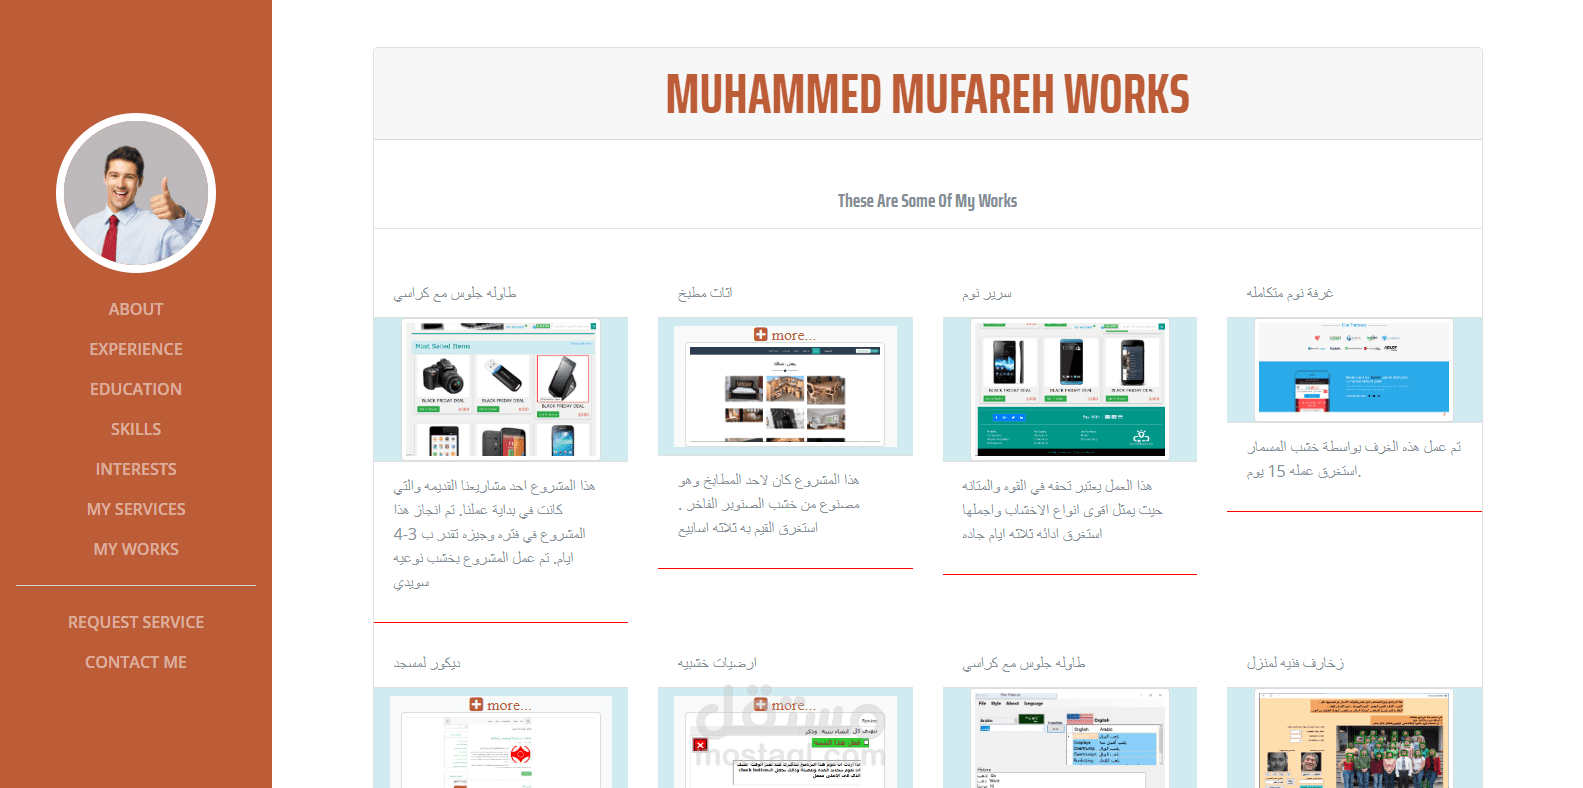1583x788 pixels.
Task: Jump to the SKILLS section
Action: [136, 429]
